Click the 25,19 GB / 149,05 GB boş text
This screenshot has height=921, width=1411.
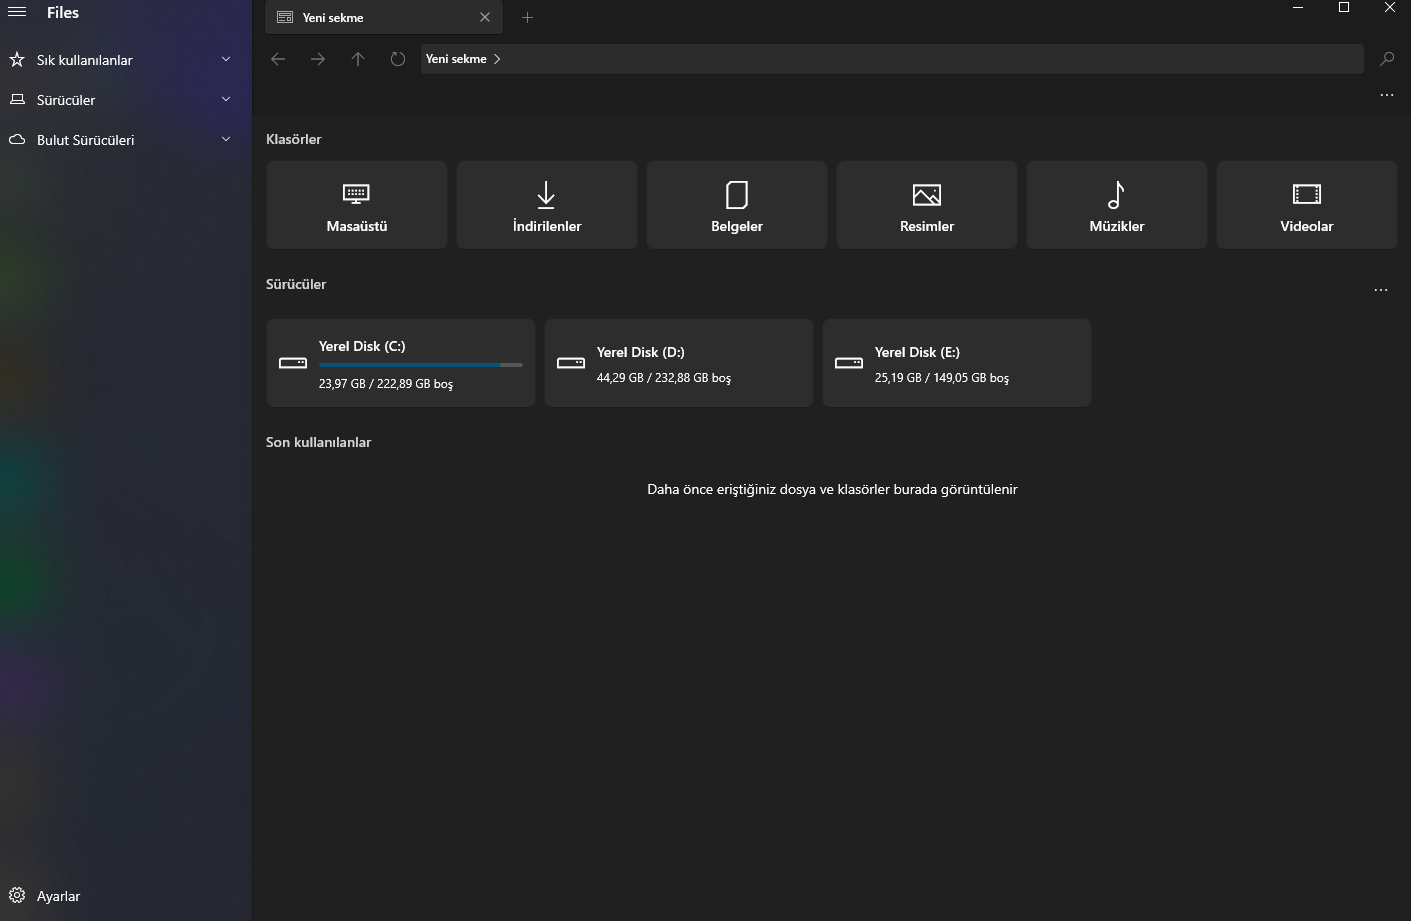pyautogui.click(x=942, y=378)
